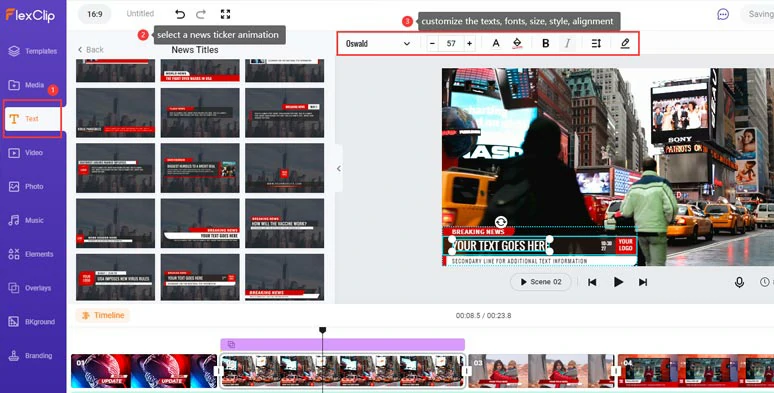Toggle bold formatting
This screenshot has height=393, width=774.
coord(545,43)
